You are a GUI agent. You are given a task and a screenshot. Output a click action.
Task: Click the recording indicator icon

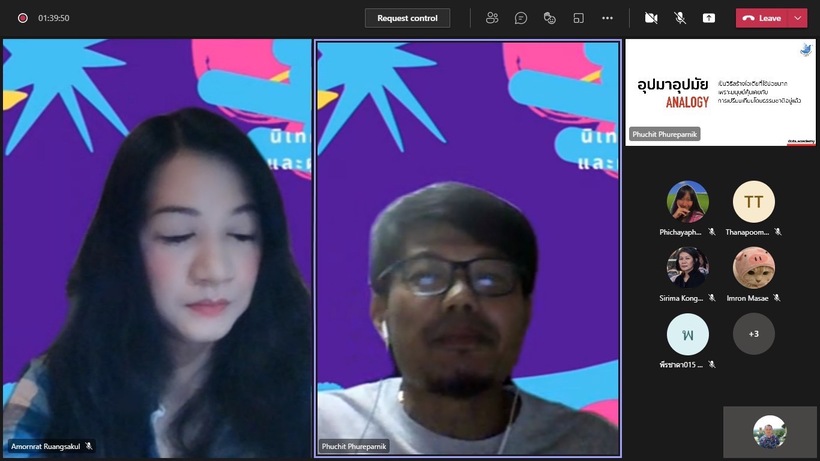[x=22, y=18]
